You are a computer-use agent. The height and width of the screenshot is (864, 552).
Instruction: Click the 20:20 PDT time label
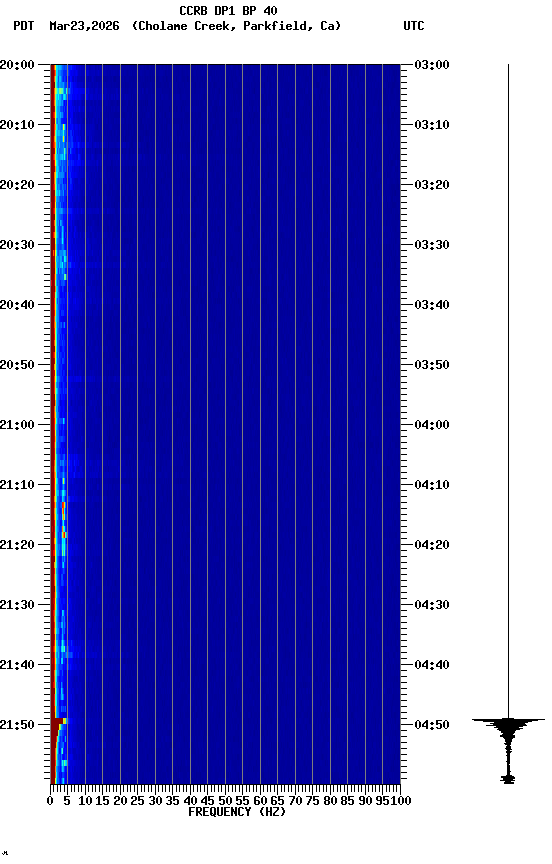click(17, 185)
